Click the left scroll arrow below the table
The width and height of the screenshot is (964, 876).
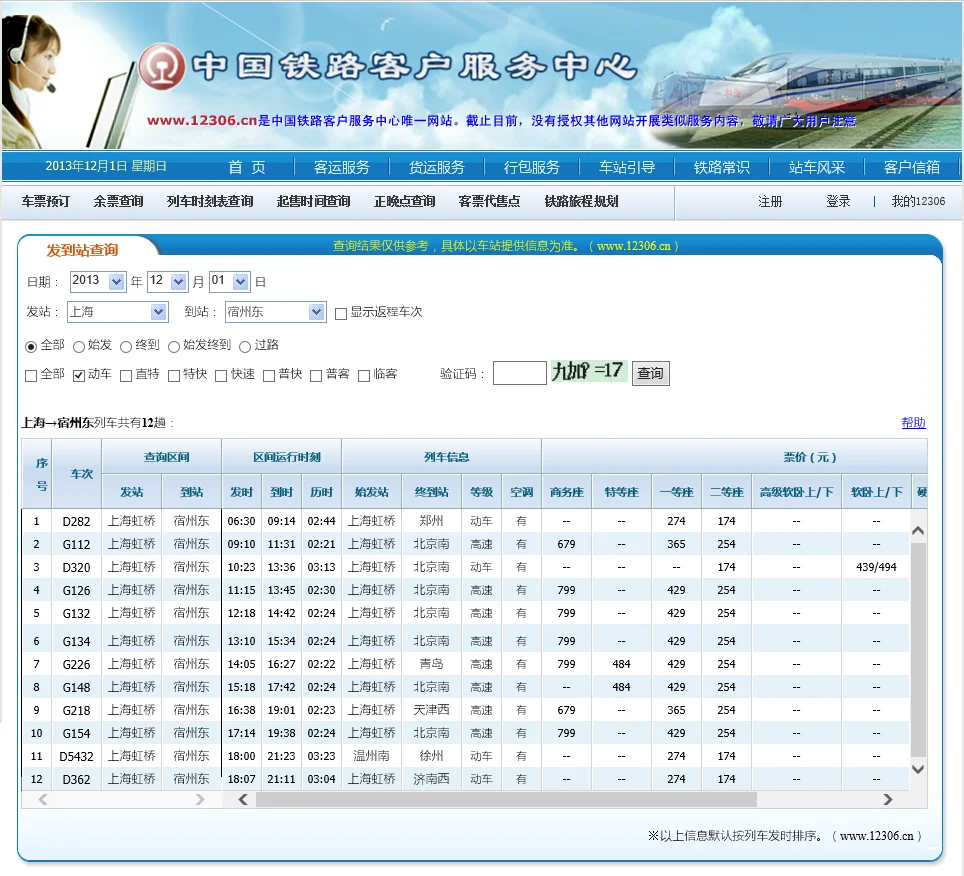(x=243, y=800)
